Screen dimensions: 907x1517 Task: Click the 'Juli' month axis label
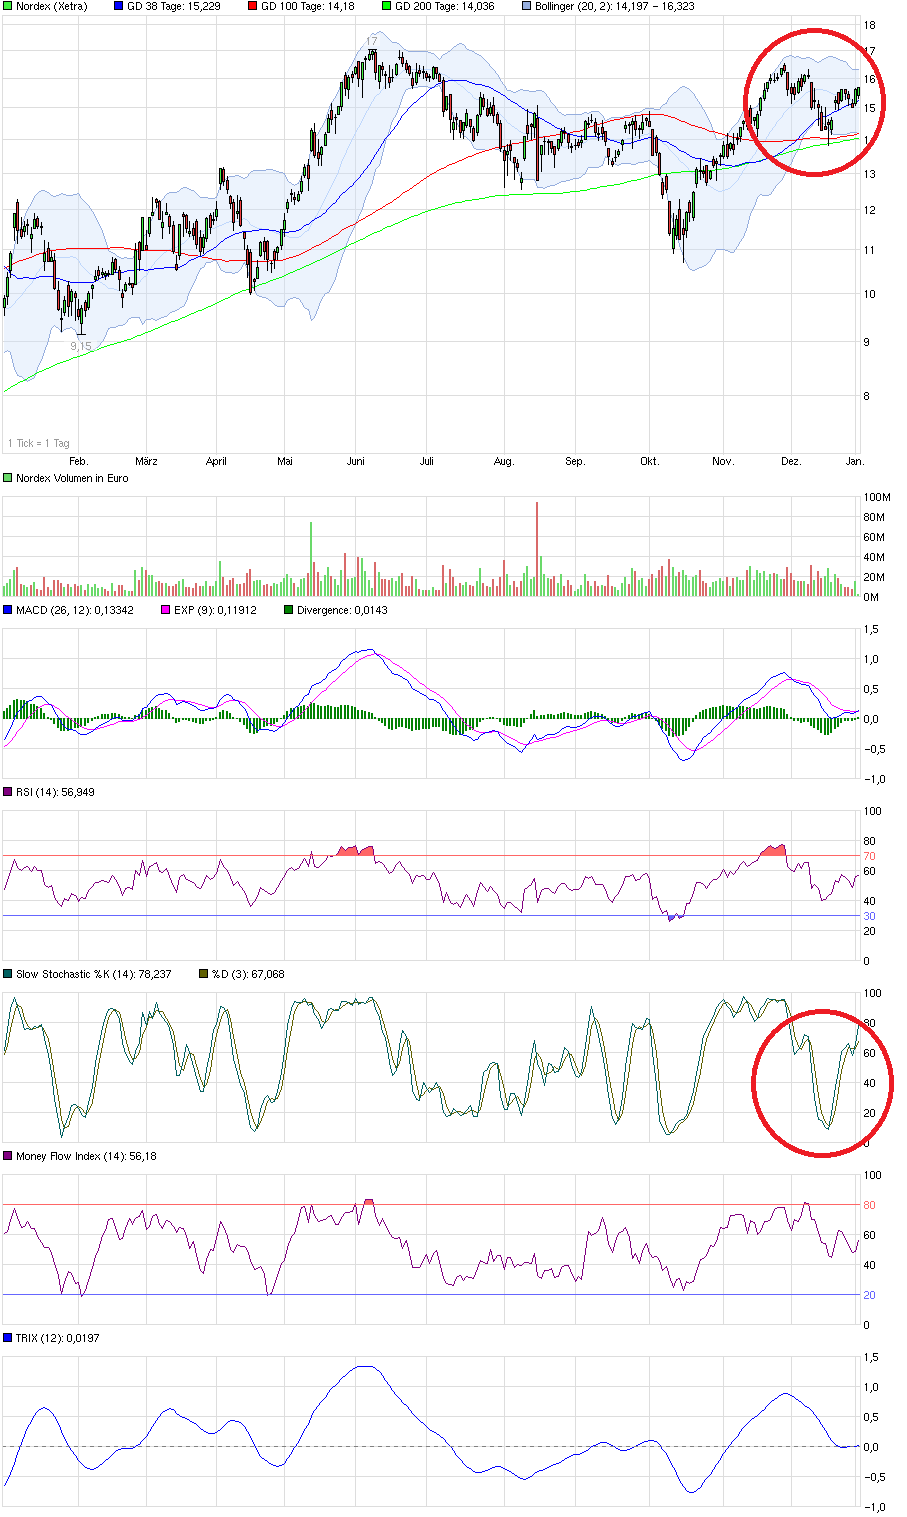tap(427, 462)
